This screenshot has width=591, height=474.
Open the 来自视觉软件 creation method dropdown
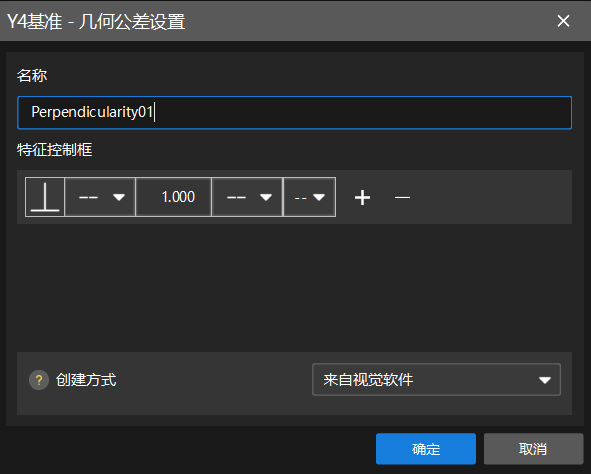[436, 379]
